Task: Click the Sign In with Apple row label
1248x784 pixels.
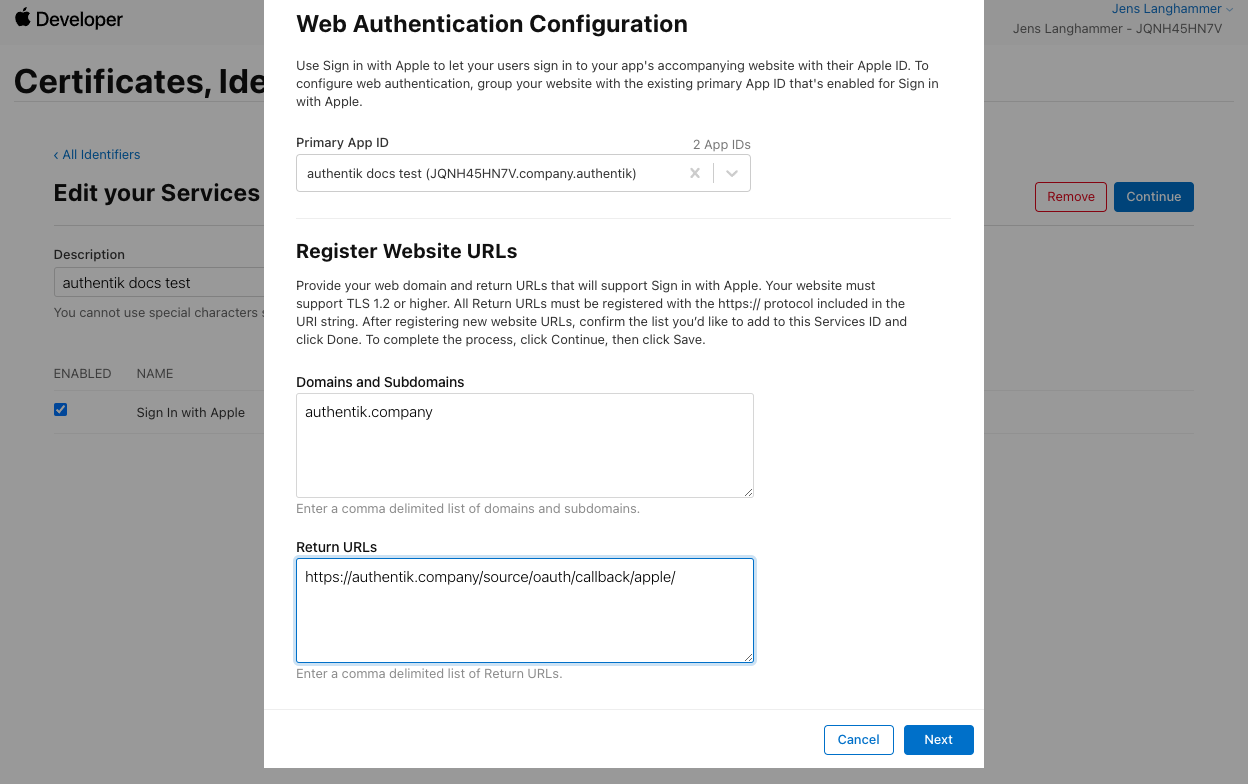Action: pos(190,412)
